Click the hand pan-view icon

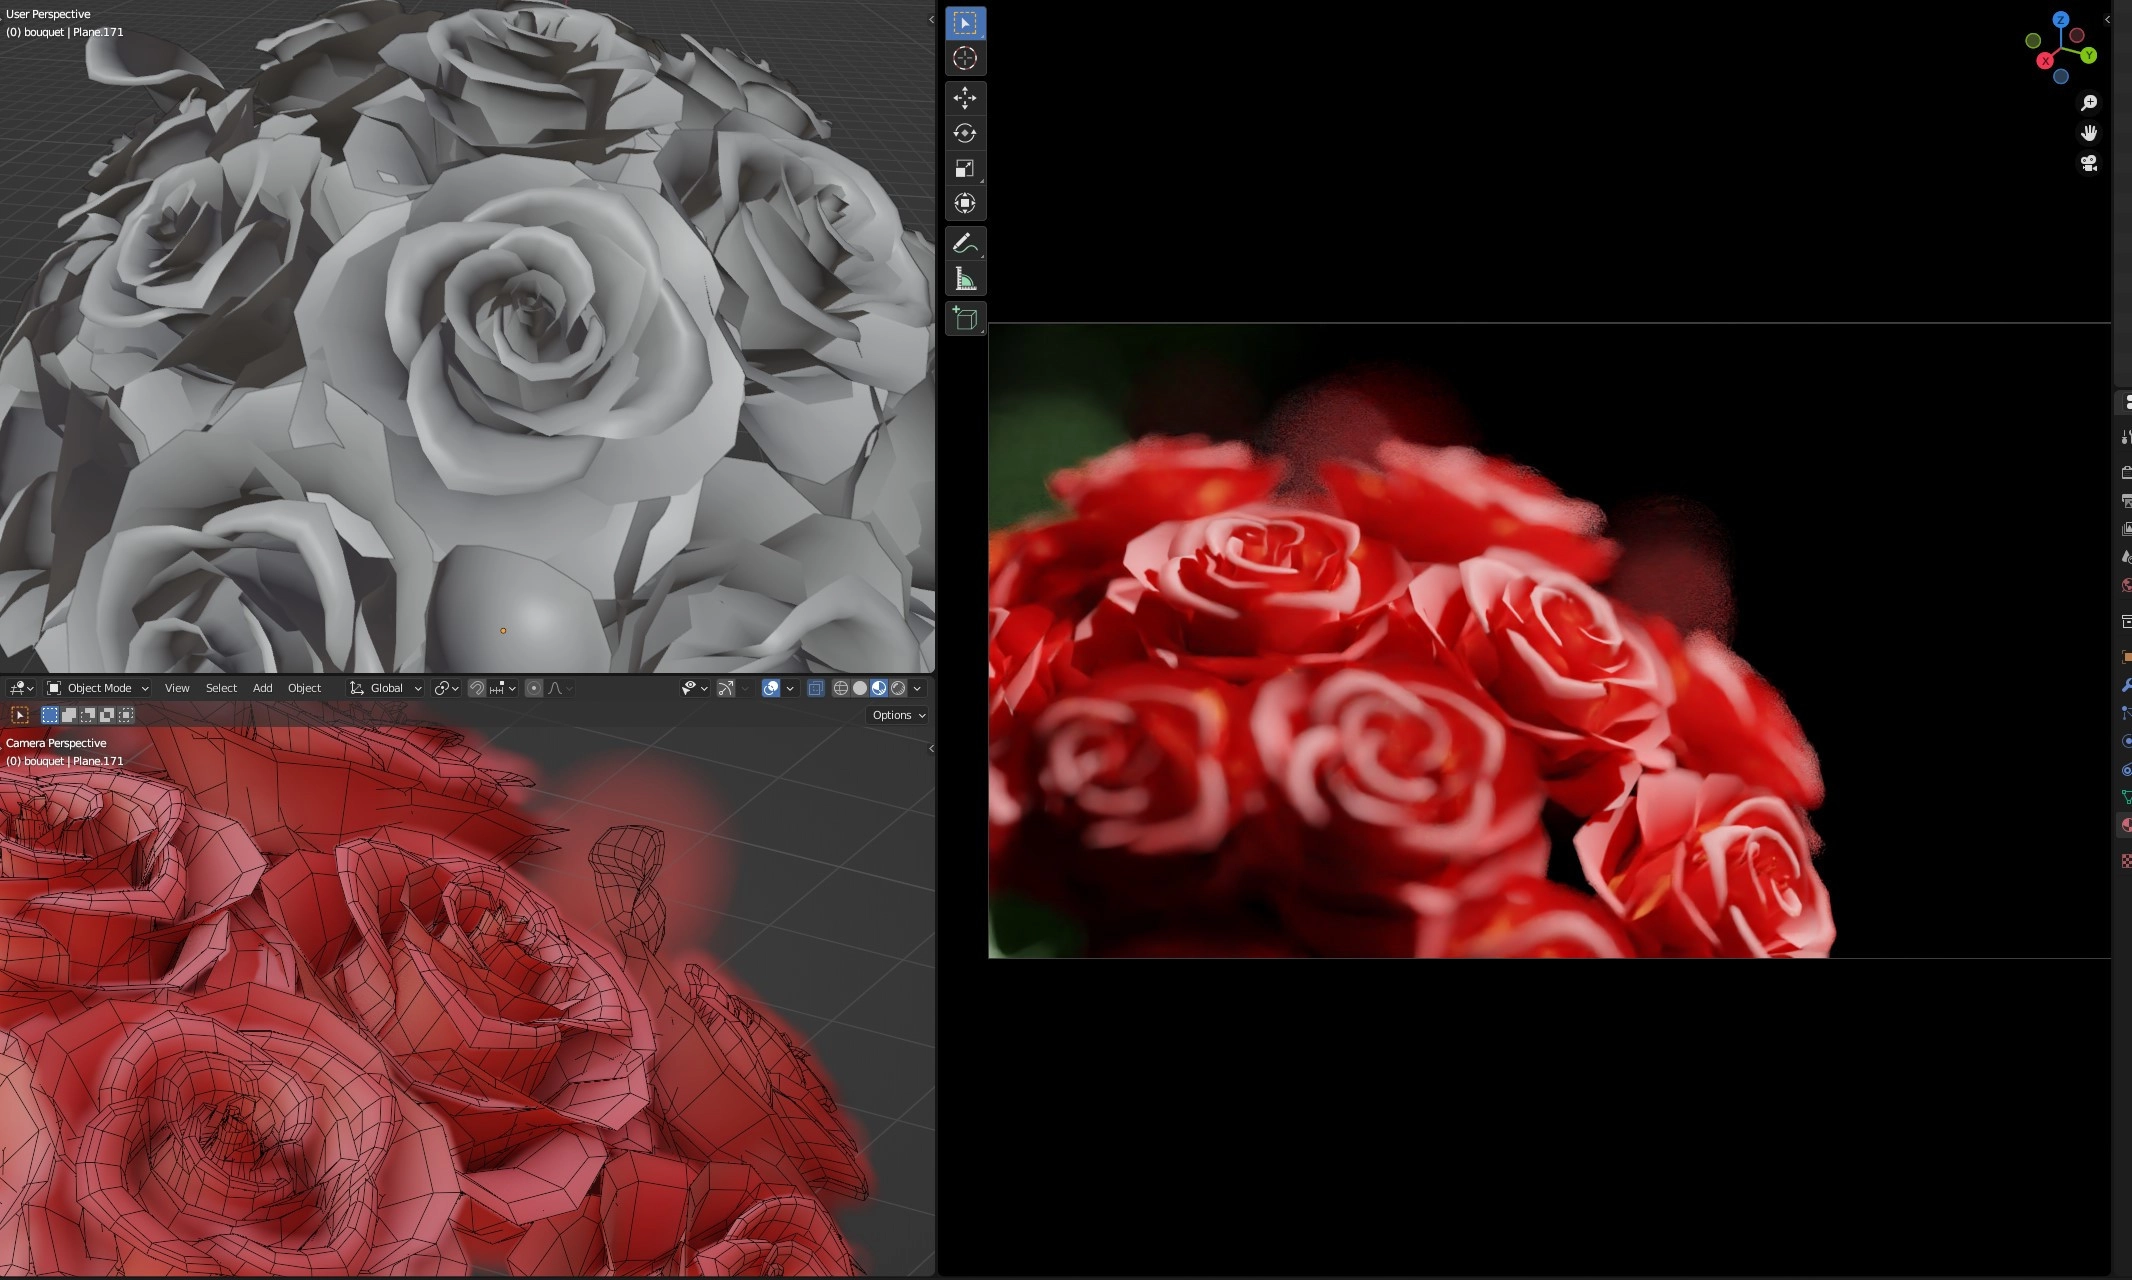[x=2089, y=133]
